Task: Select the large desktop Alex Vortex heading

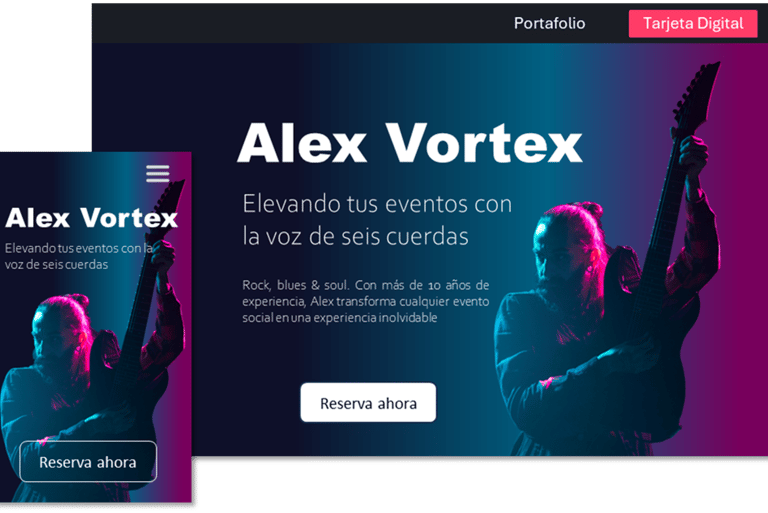Action: [x=410, y=143]
